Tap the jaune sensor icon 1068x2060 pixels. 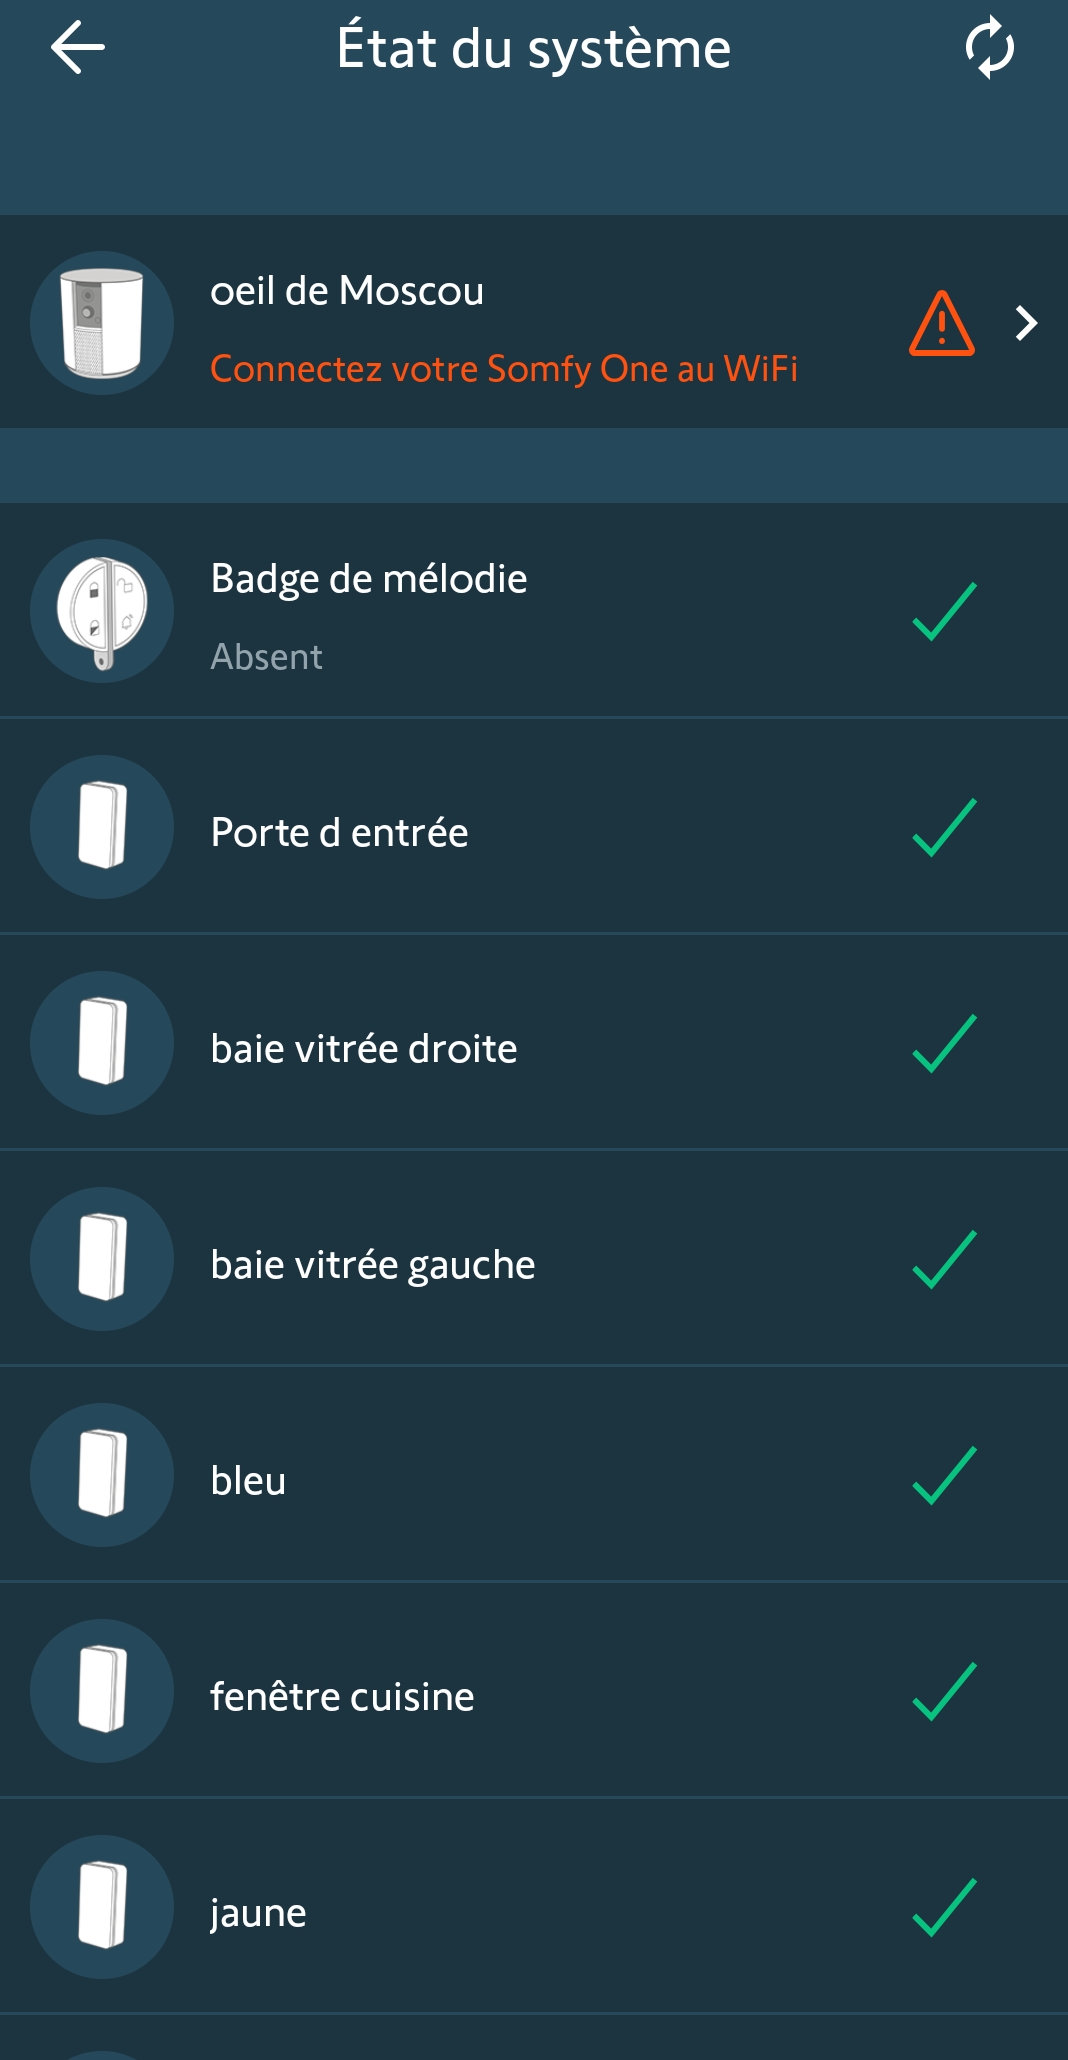102,1907
